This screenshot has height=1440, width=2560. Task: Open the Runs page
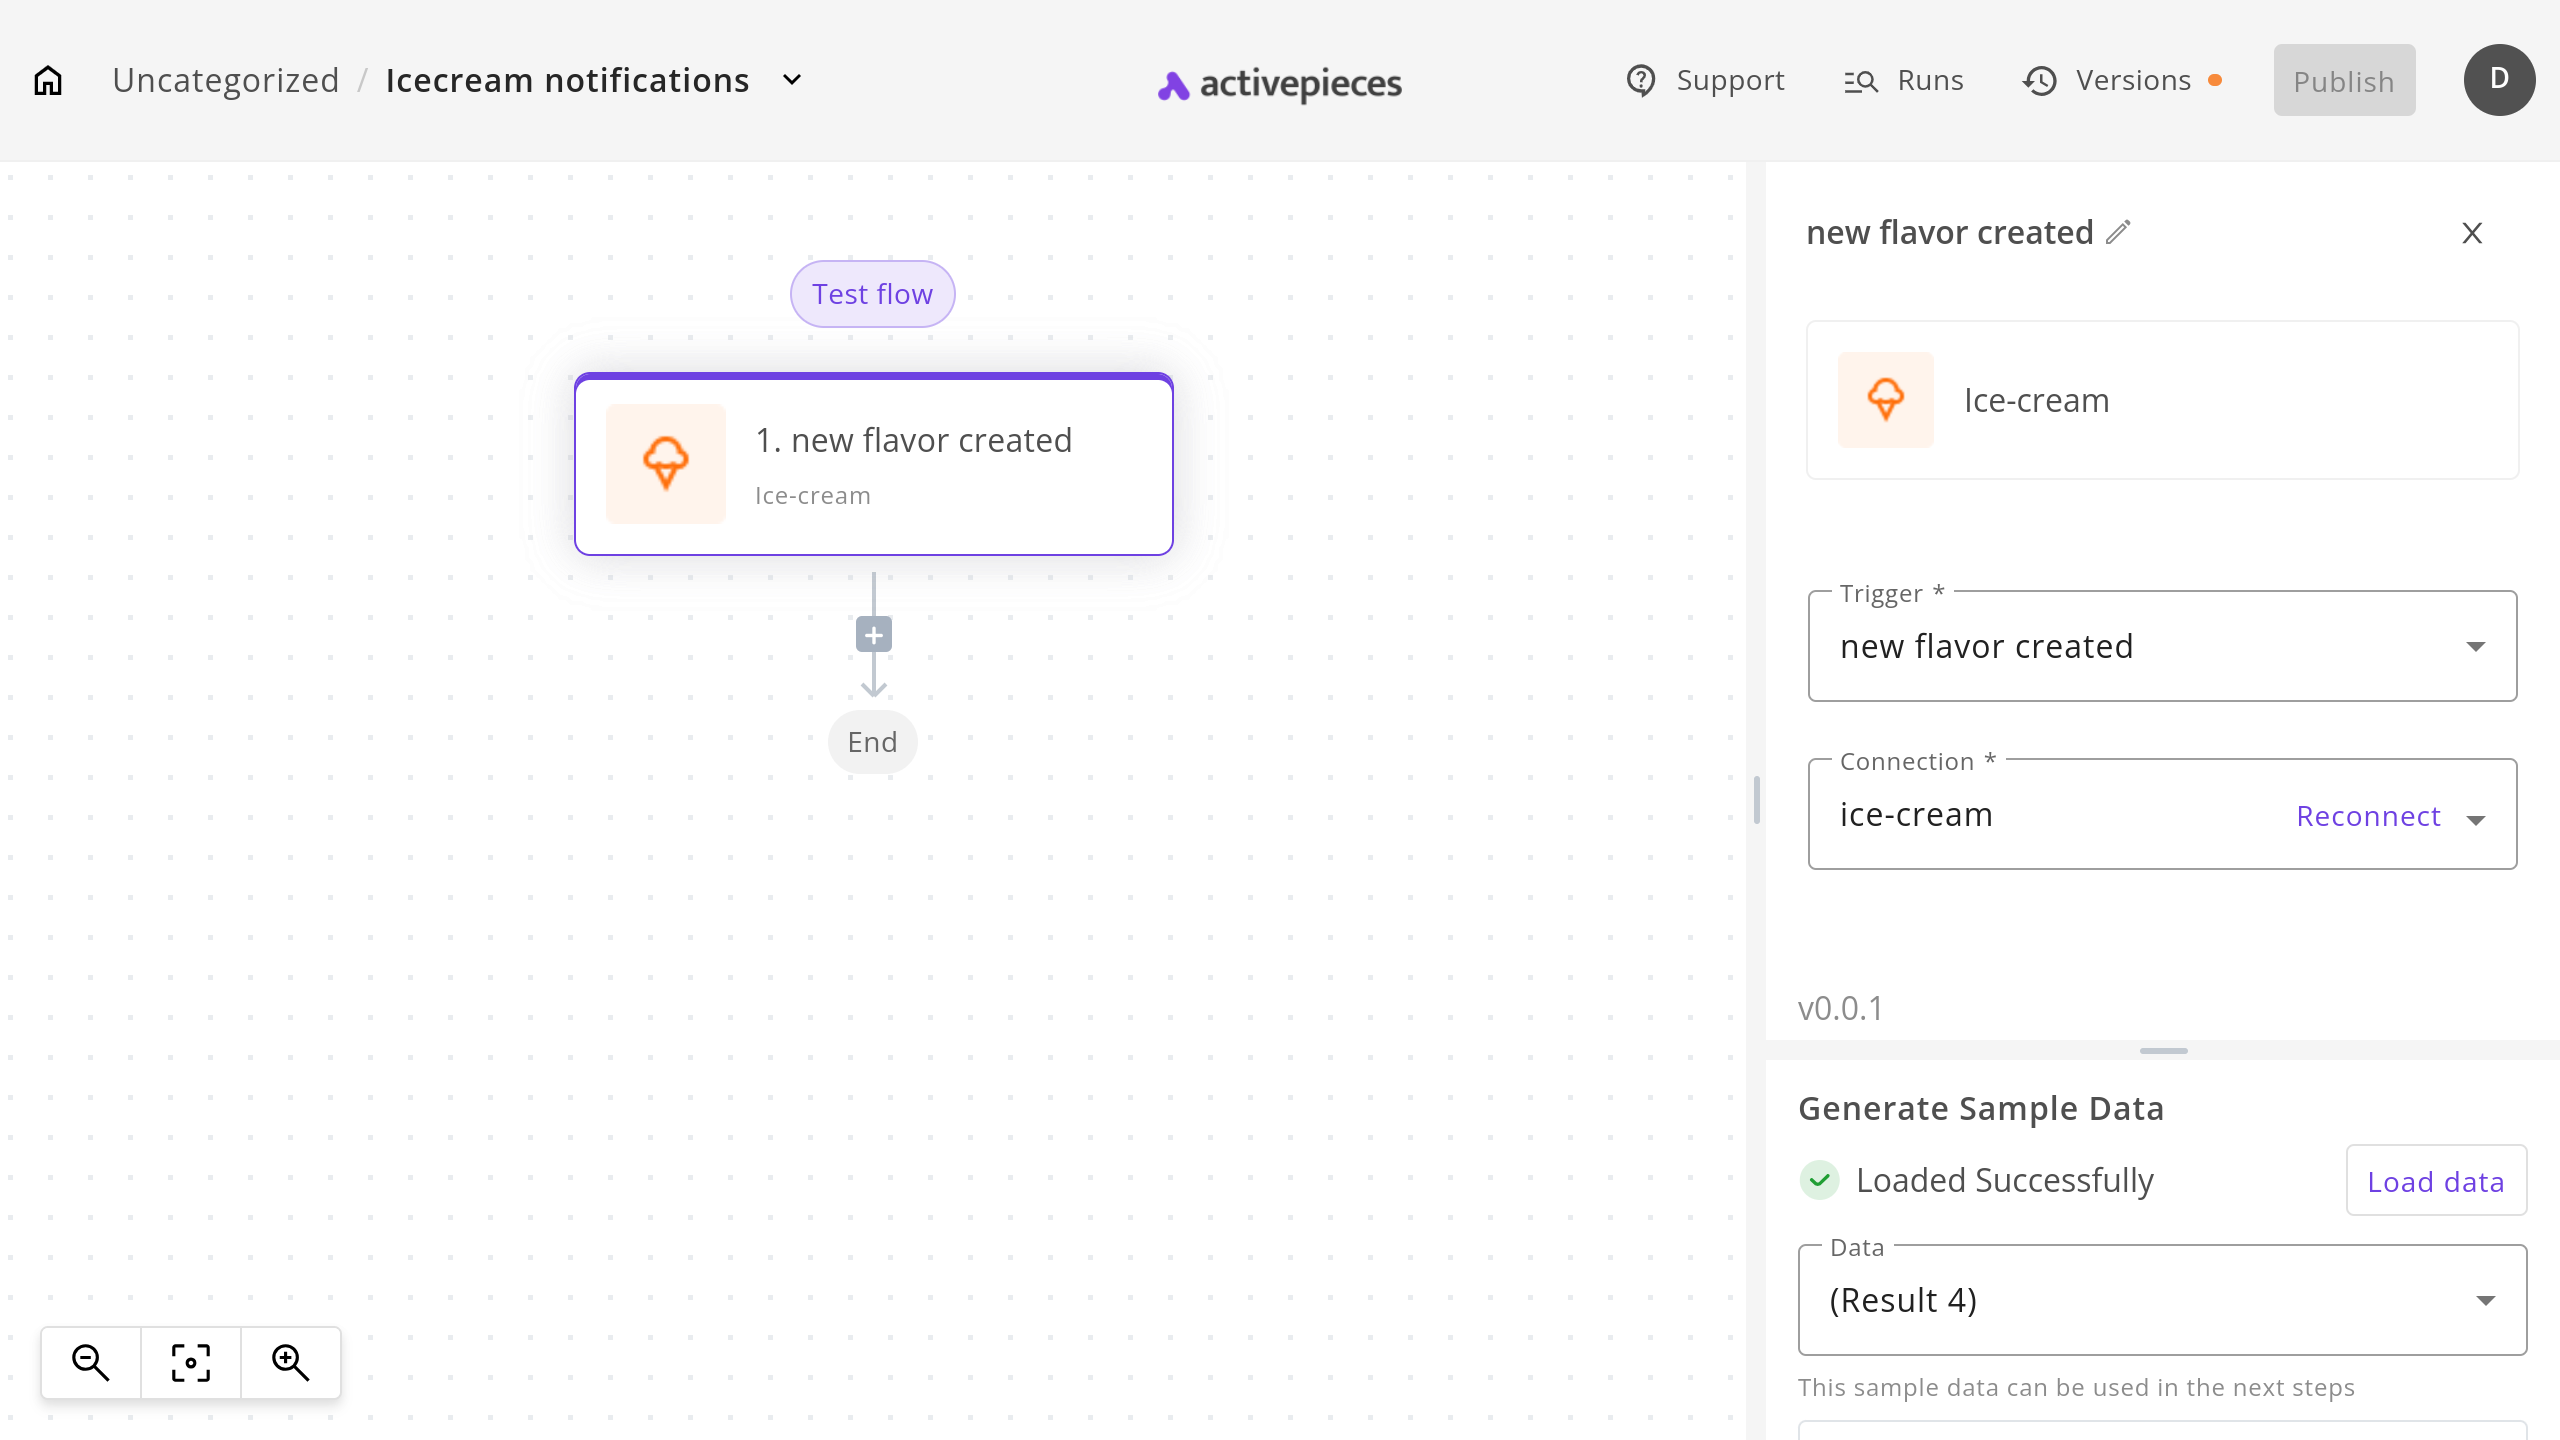1904,80
